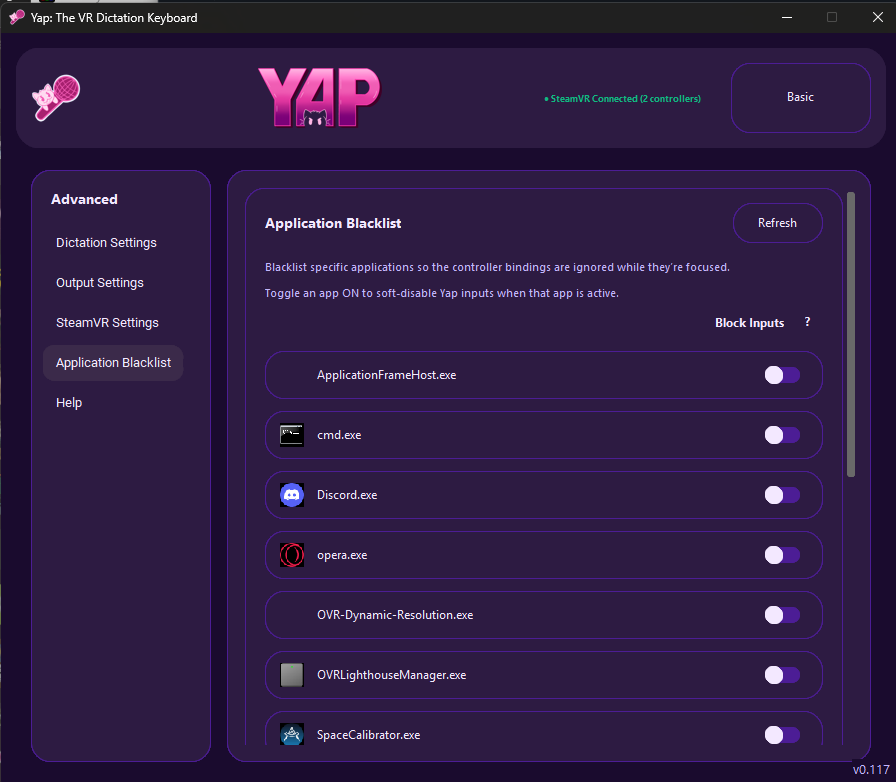The width and height of the screenshot is (896, 782).
Task: Click the Advanced sidebar heading
Action: (84, 199)
